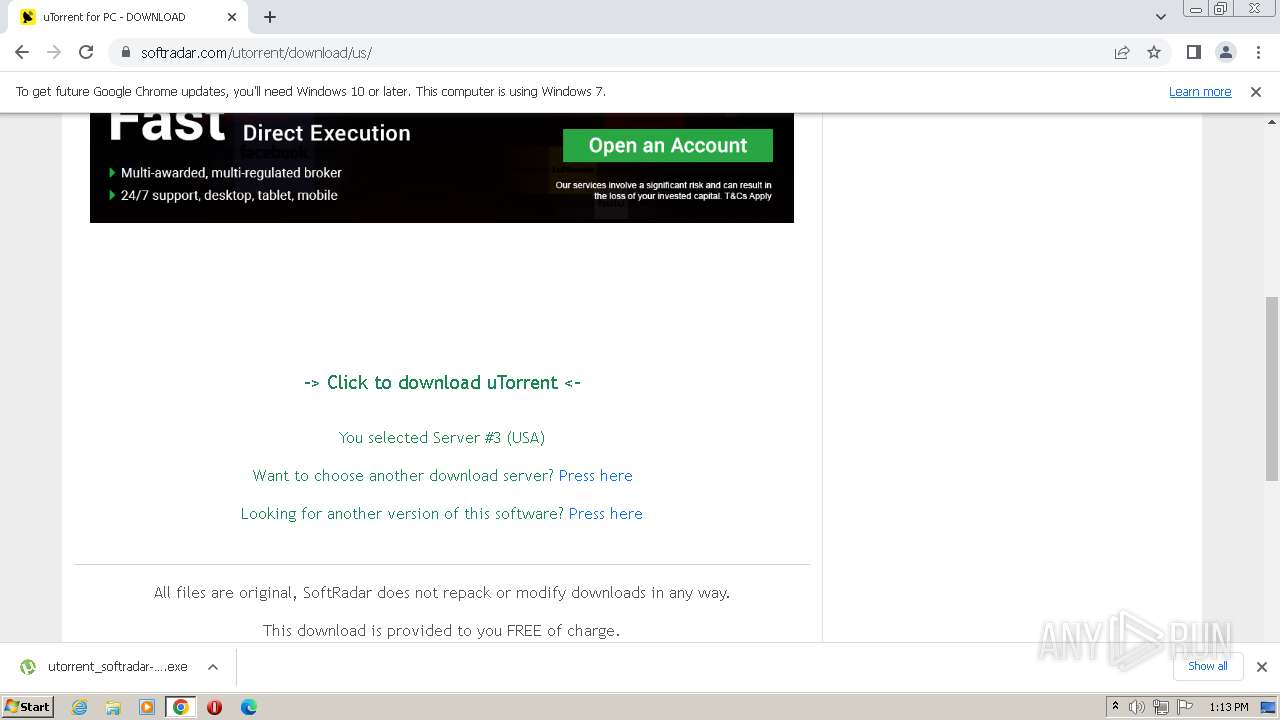This screenshot has height=720, width=1280.
Task: Switch to Chrome taskbar icon
Action: pos(181,707)
